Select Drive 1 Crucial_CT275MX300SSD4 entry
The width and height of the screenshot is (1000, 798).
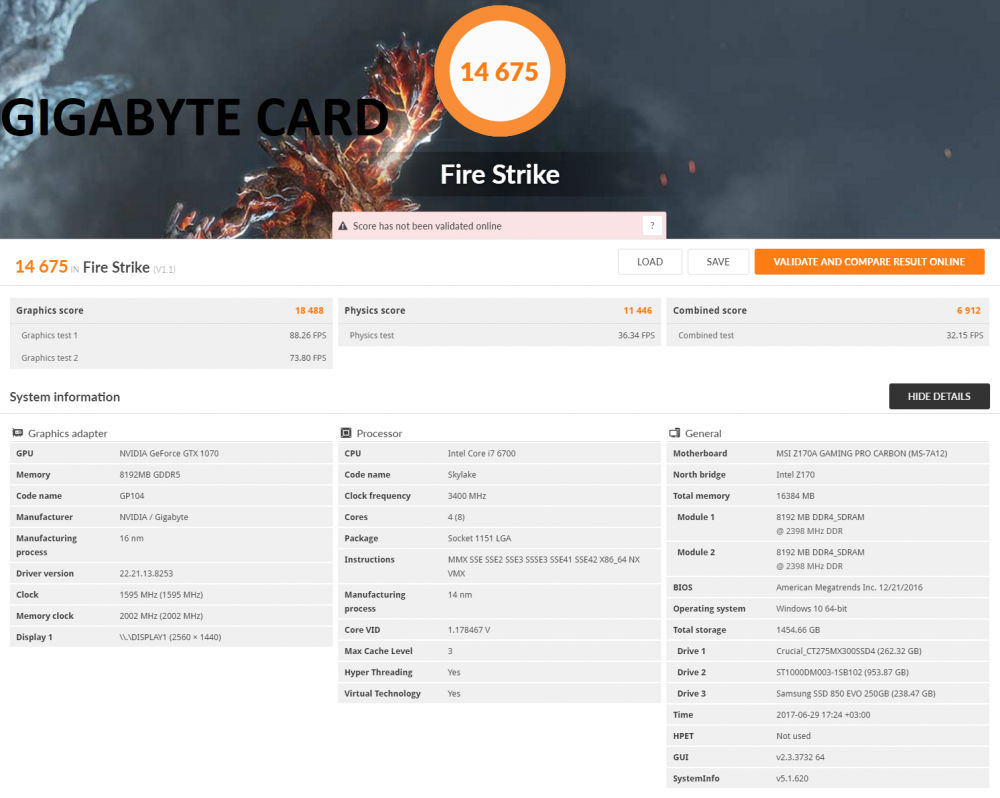tap(849, 651)
